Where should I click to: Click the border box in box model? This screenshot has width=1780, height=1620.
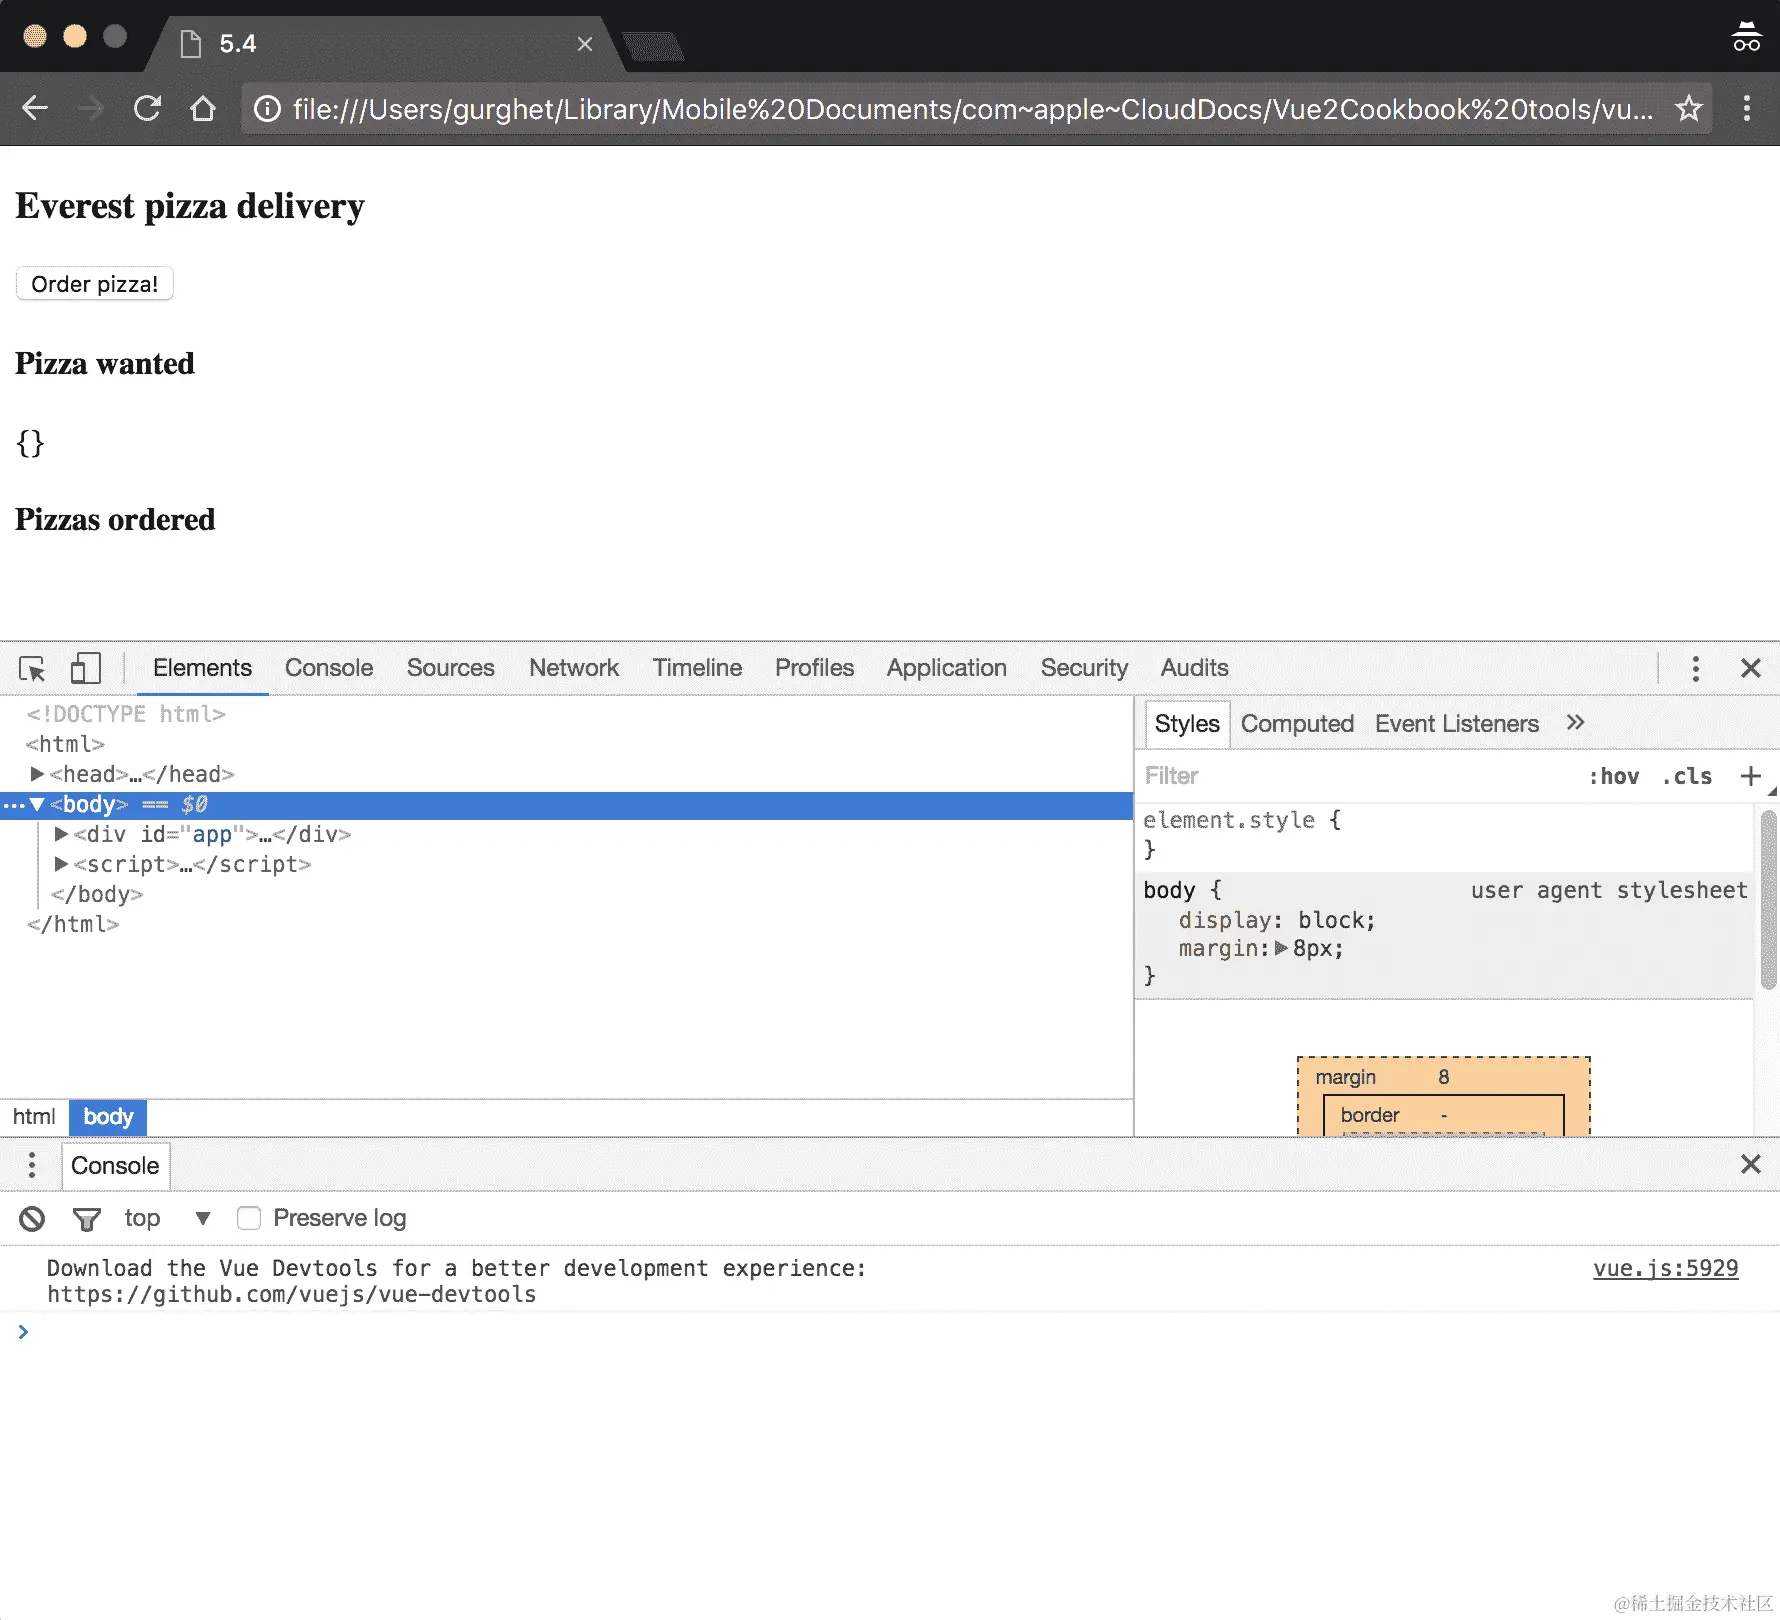point(1443,1115)
